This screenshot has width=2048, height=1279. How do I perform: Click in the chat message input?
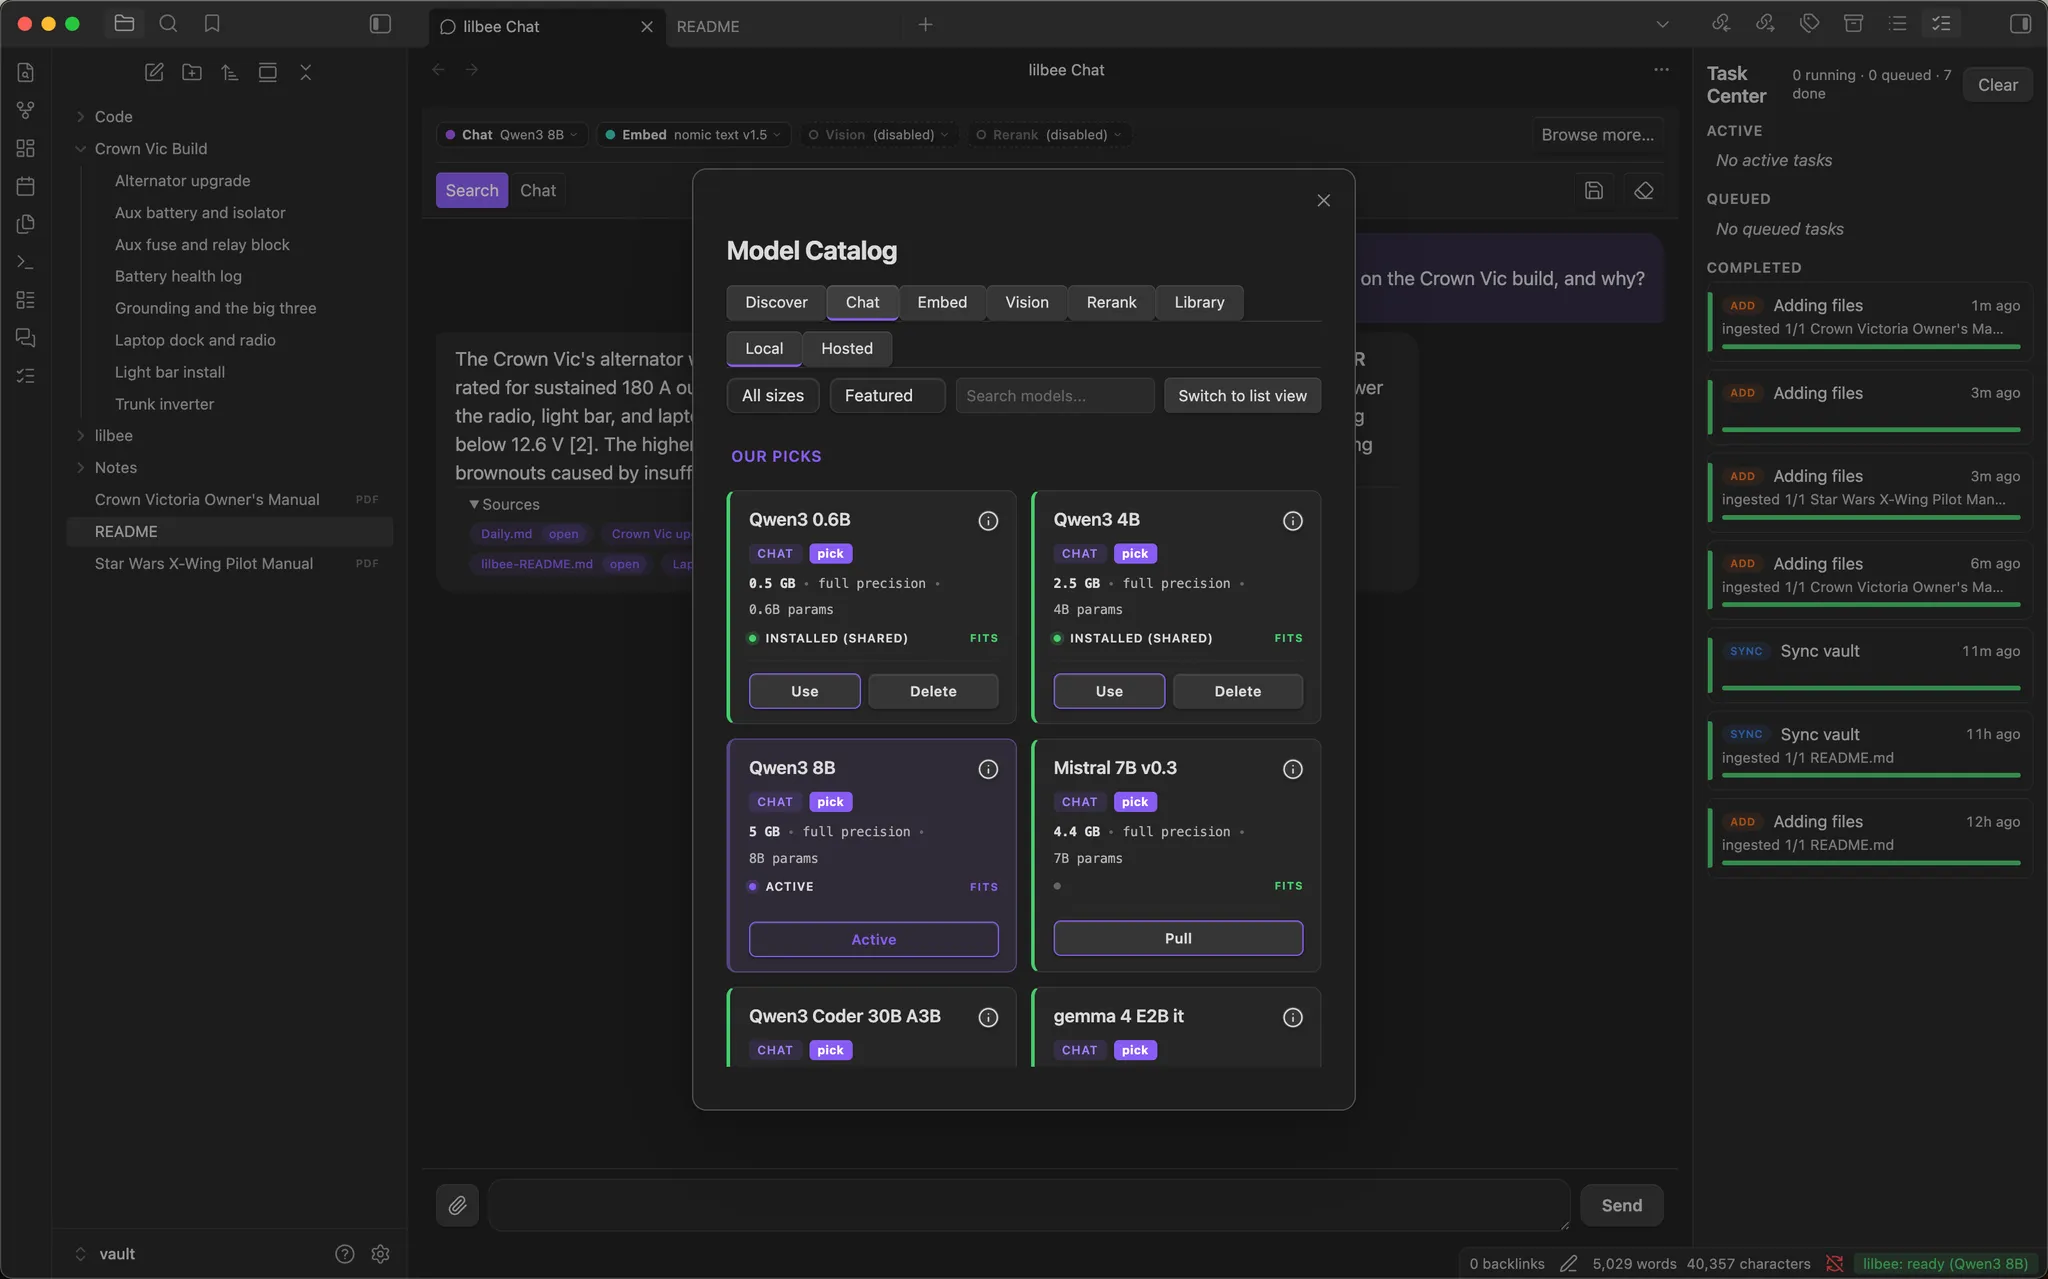[x=1028, y=1205]
